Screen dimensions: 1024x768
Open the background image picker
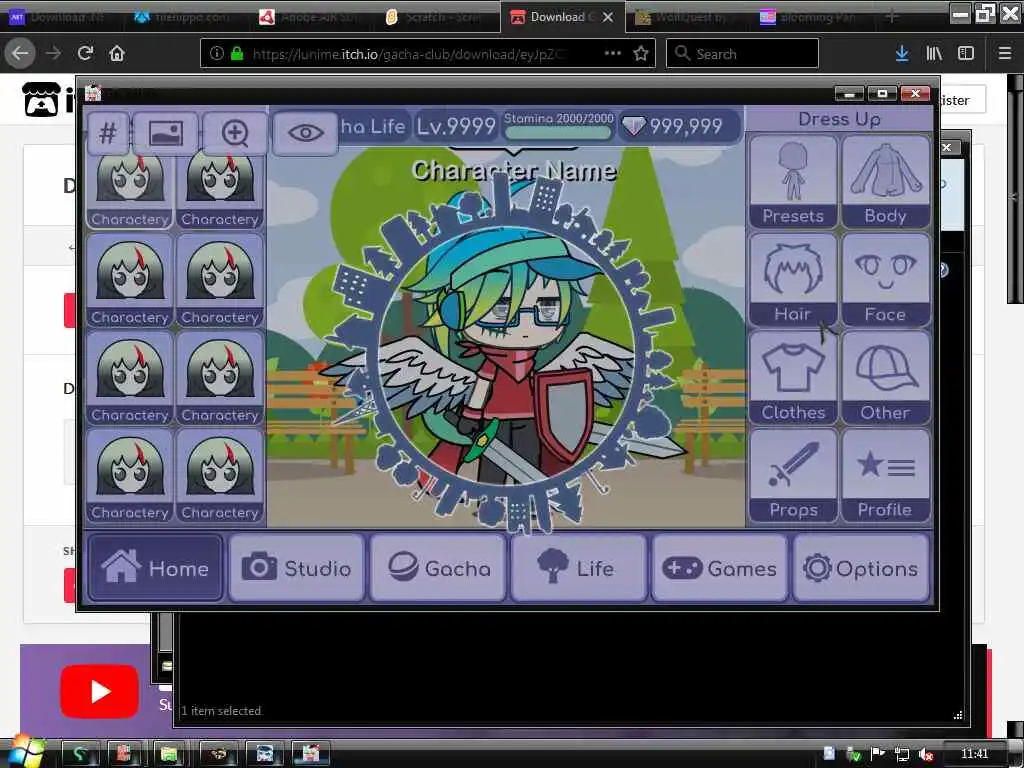(165, 133)
